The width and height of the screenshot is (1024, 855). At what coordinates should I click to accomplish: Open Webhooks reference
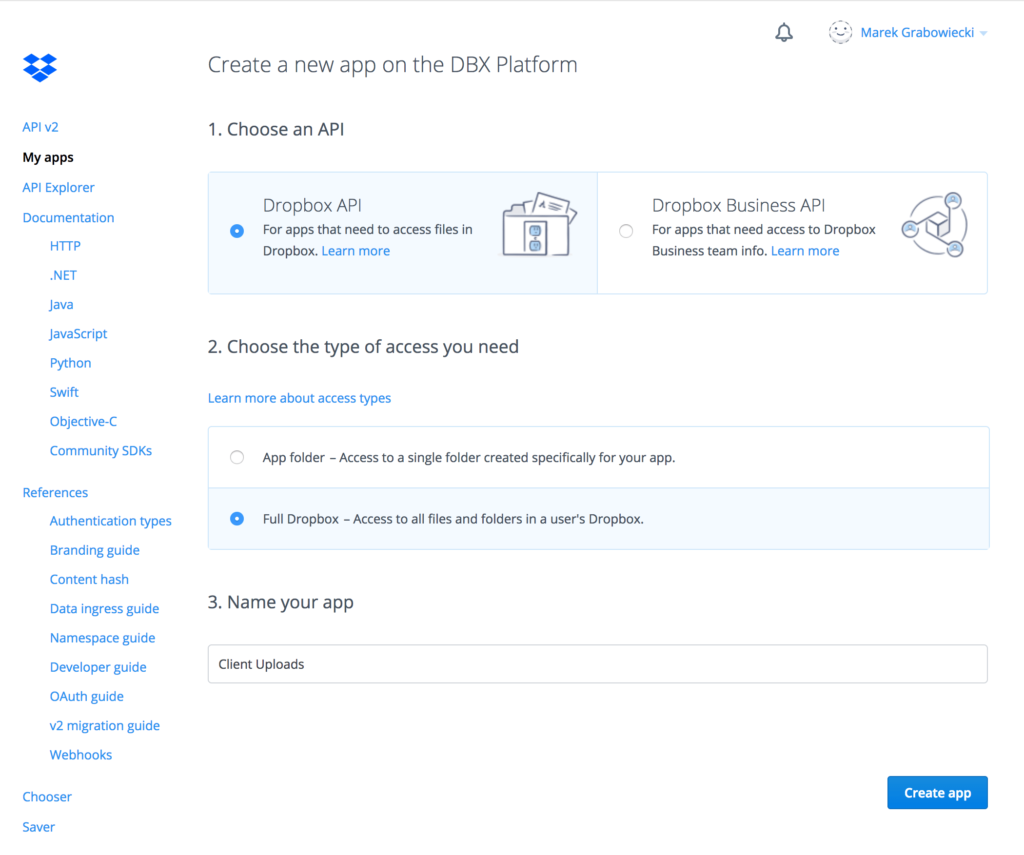click(81, 755)
